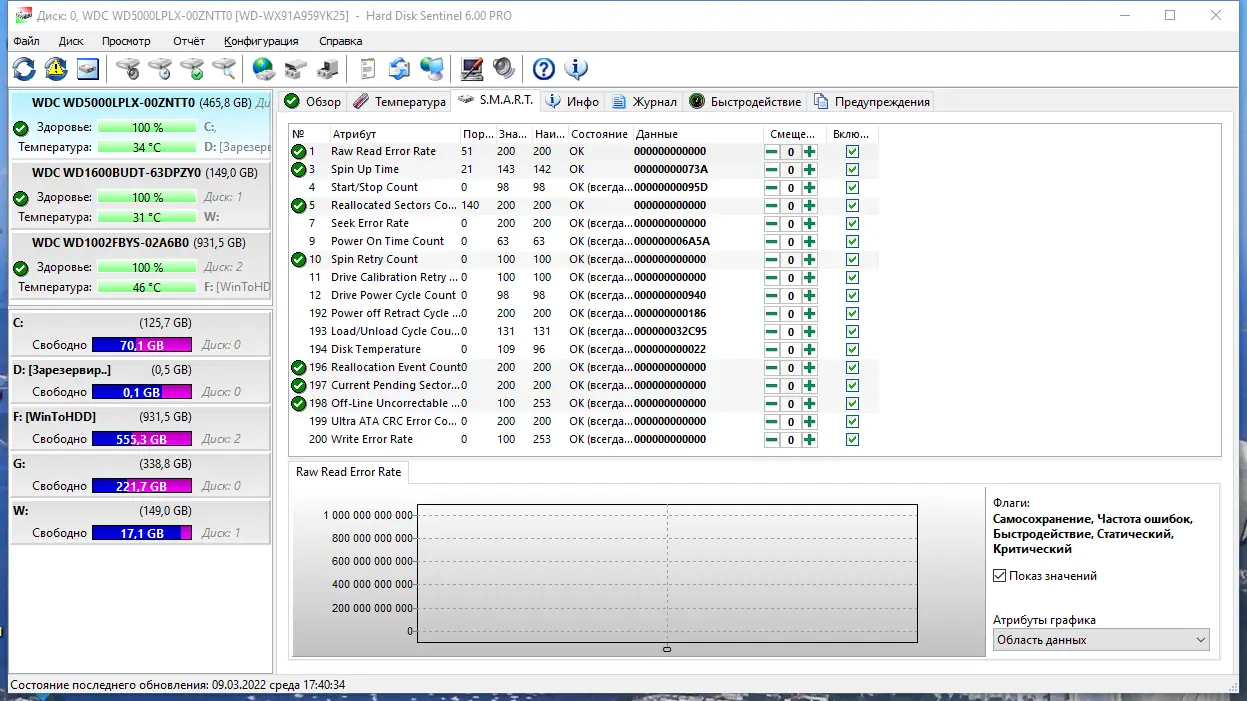This screenshot has height=701, width=1247.
Task: Click the speaker sound toolbar icon
Action: coord(503,69)
